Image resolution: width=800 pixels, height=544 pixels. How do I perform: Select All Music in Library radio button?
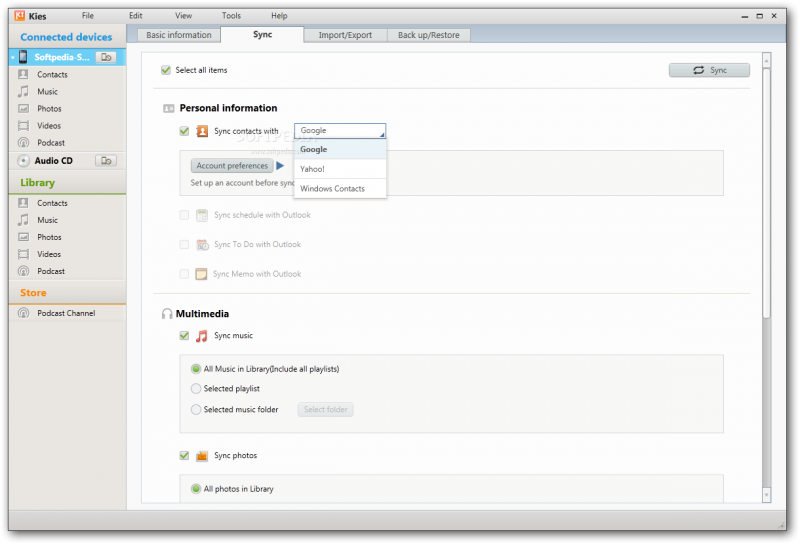(196, 369)
